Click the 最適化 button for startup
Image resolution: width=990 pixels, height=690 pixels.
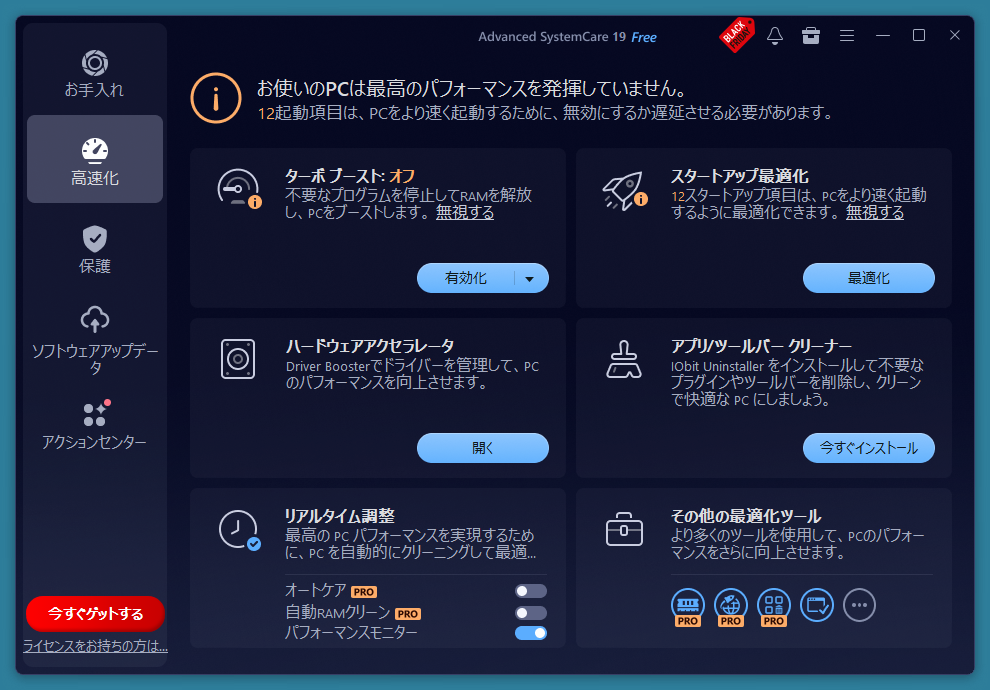tap(868, 278)
